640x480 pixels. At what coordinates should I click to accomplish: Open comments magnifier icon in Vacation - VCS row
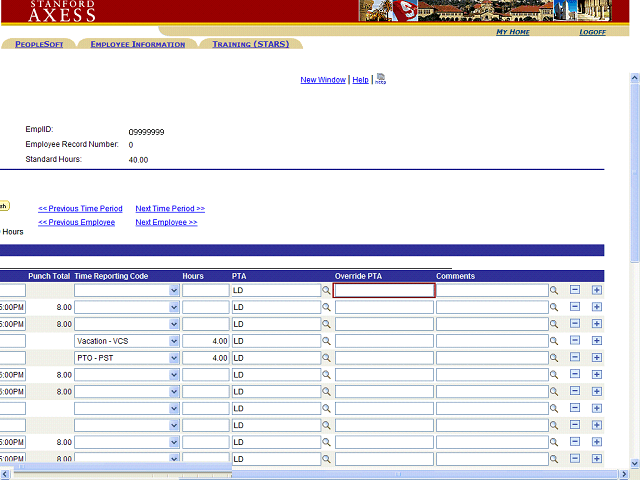[554, 341]
